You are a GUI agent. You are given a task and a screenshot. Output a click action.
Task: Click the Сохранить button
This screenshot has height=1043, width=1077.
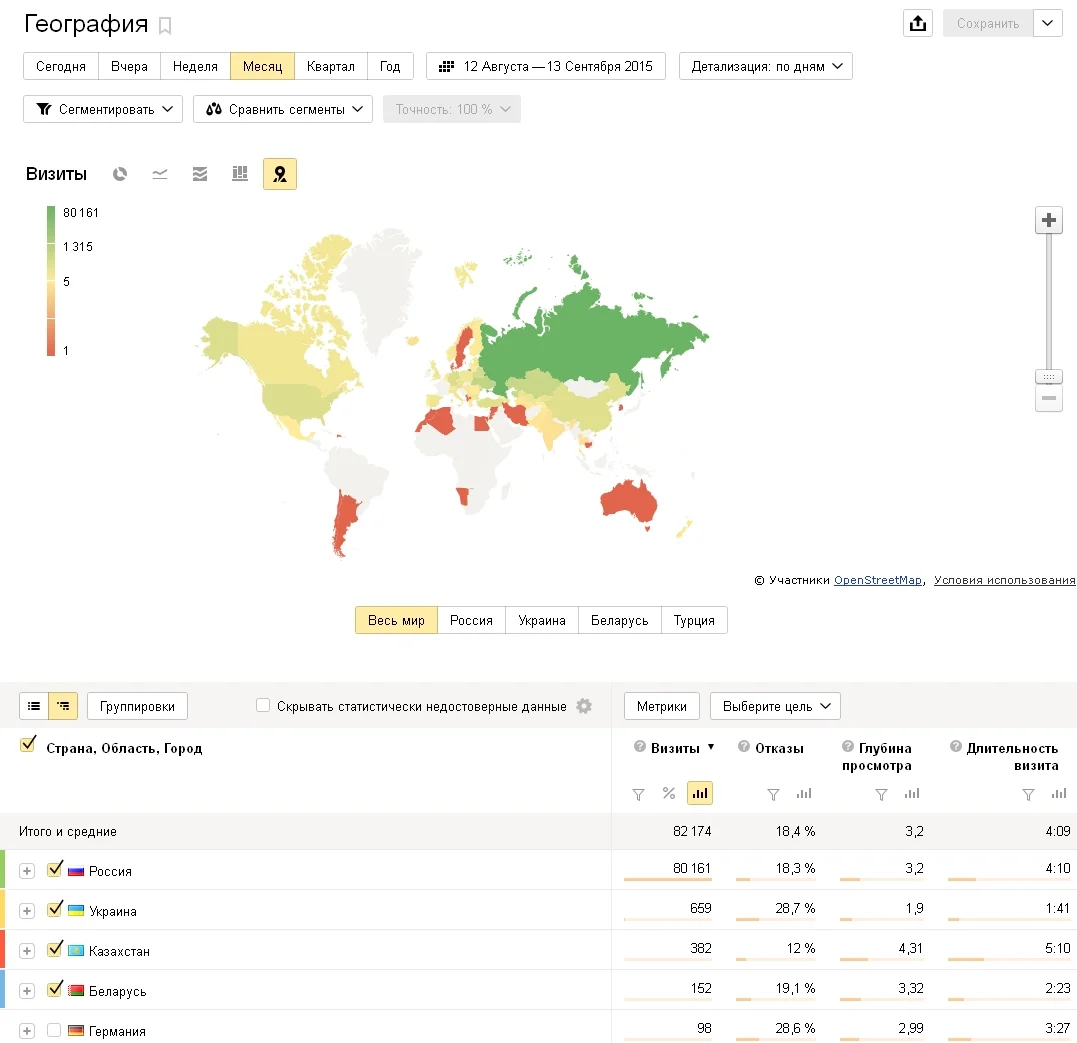point(988,23)
